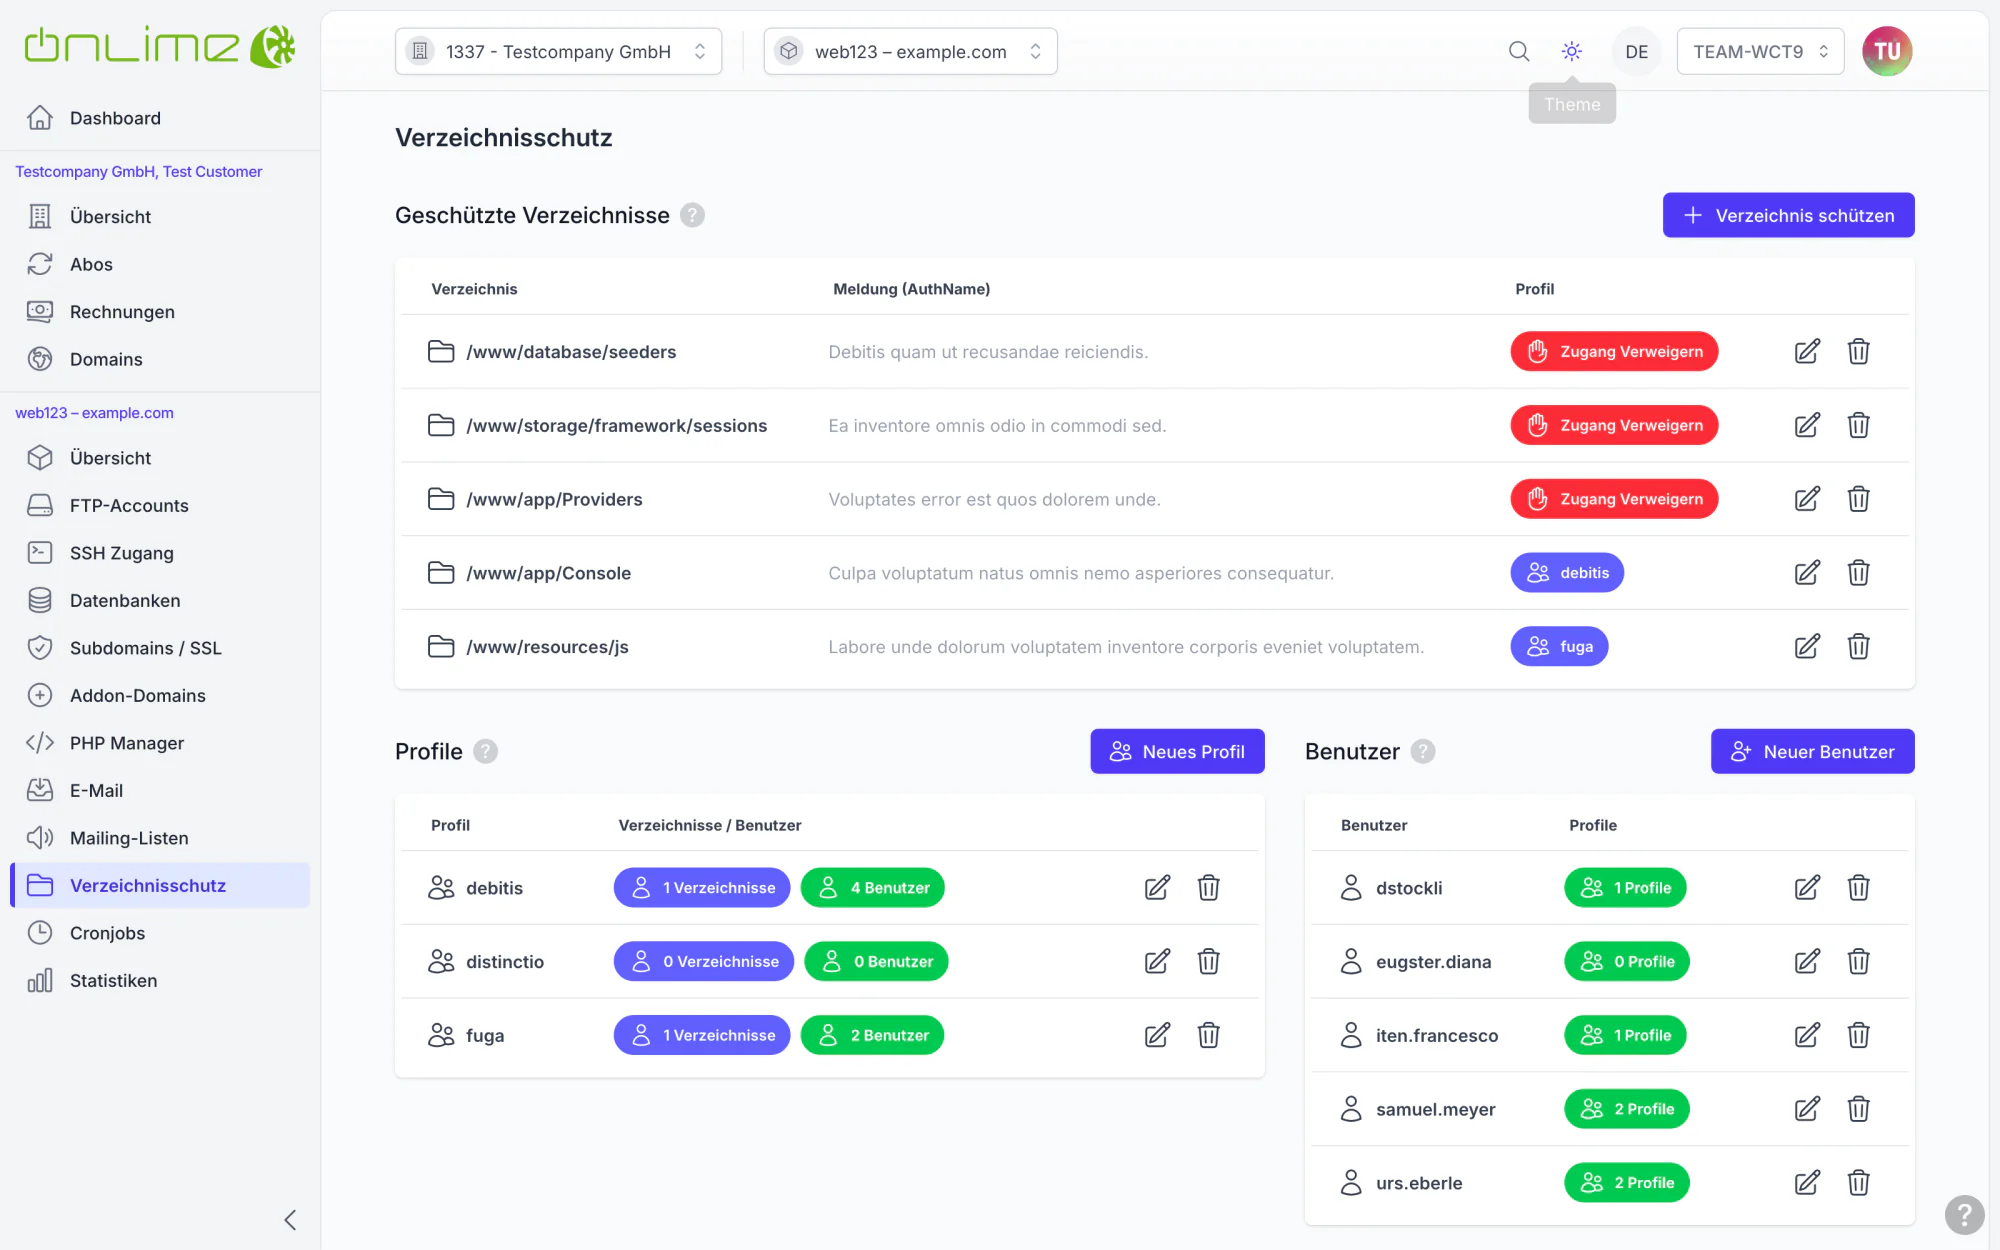2000x1250 pixels.
Task: Delete the /www/app/Providers protected directory
Action: [x=1859, y=499]
